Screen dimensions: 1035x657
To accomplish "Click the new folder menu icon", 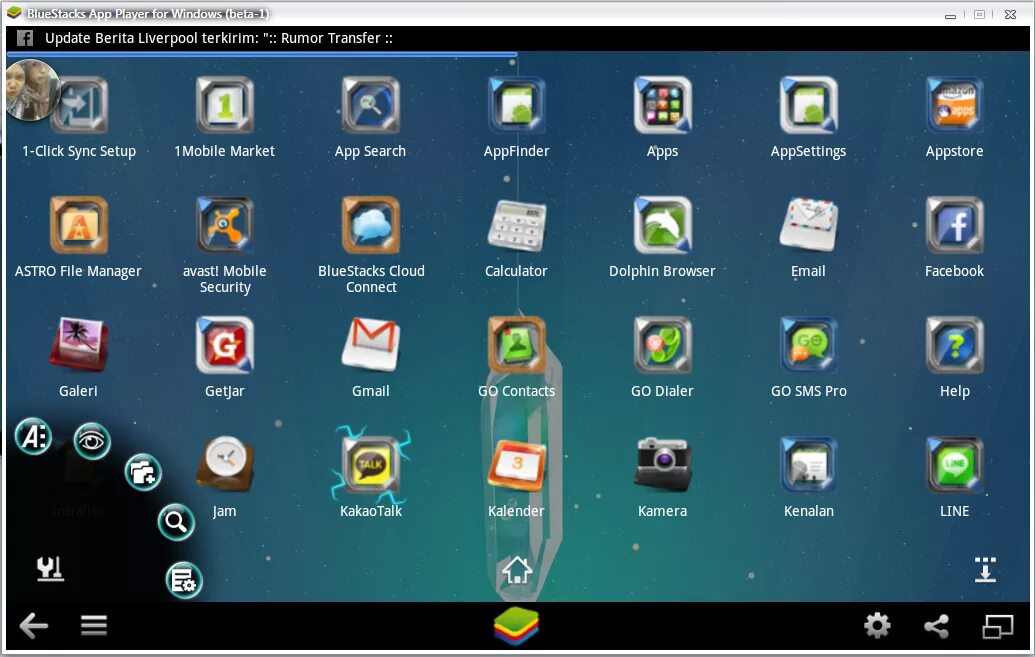I will tap(143, 472).
